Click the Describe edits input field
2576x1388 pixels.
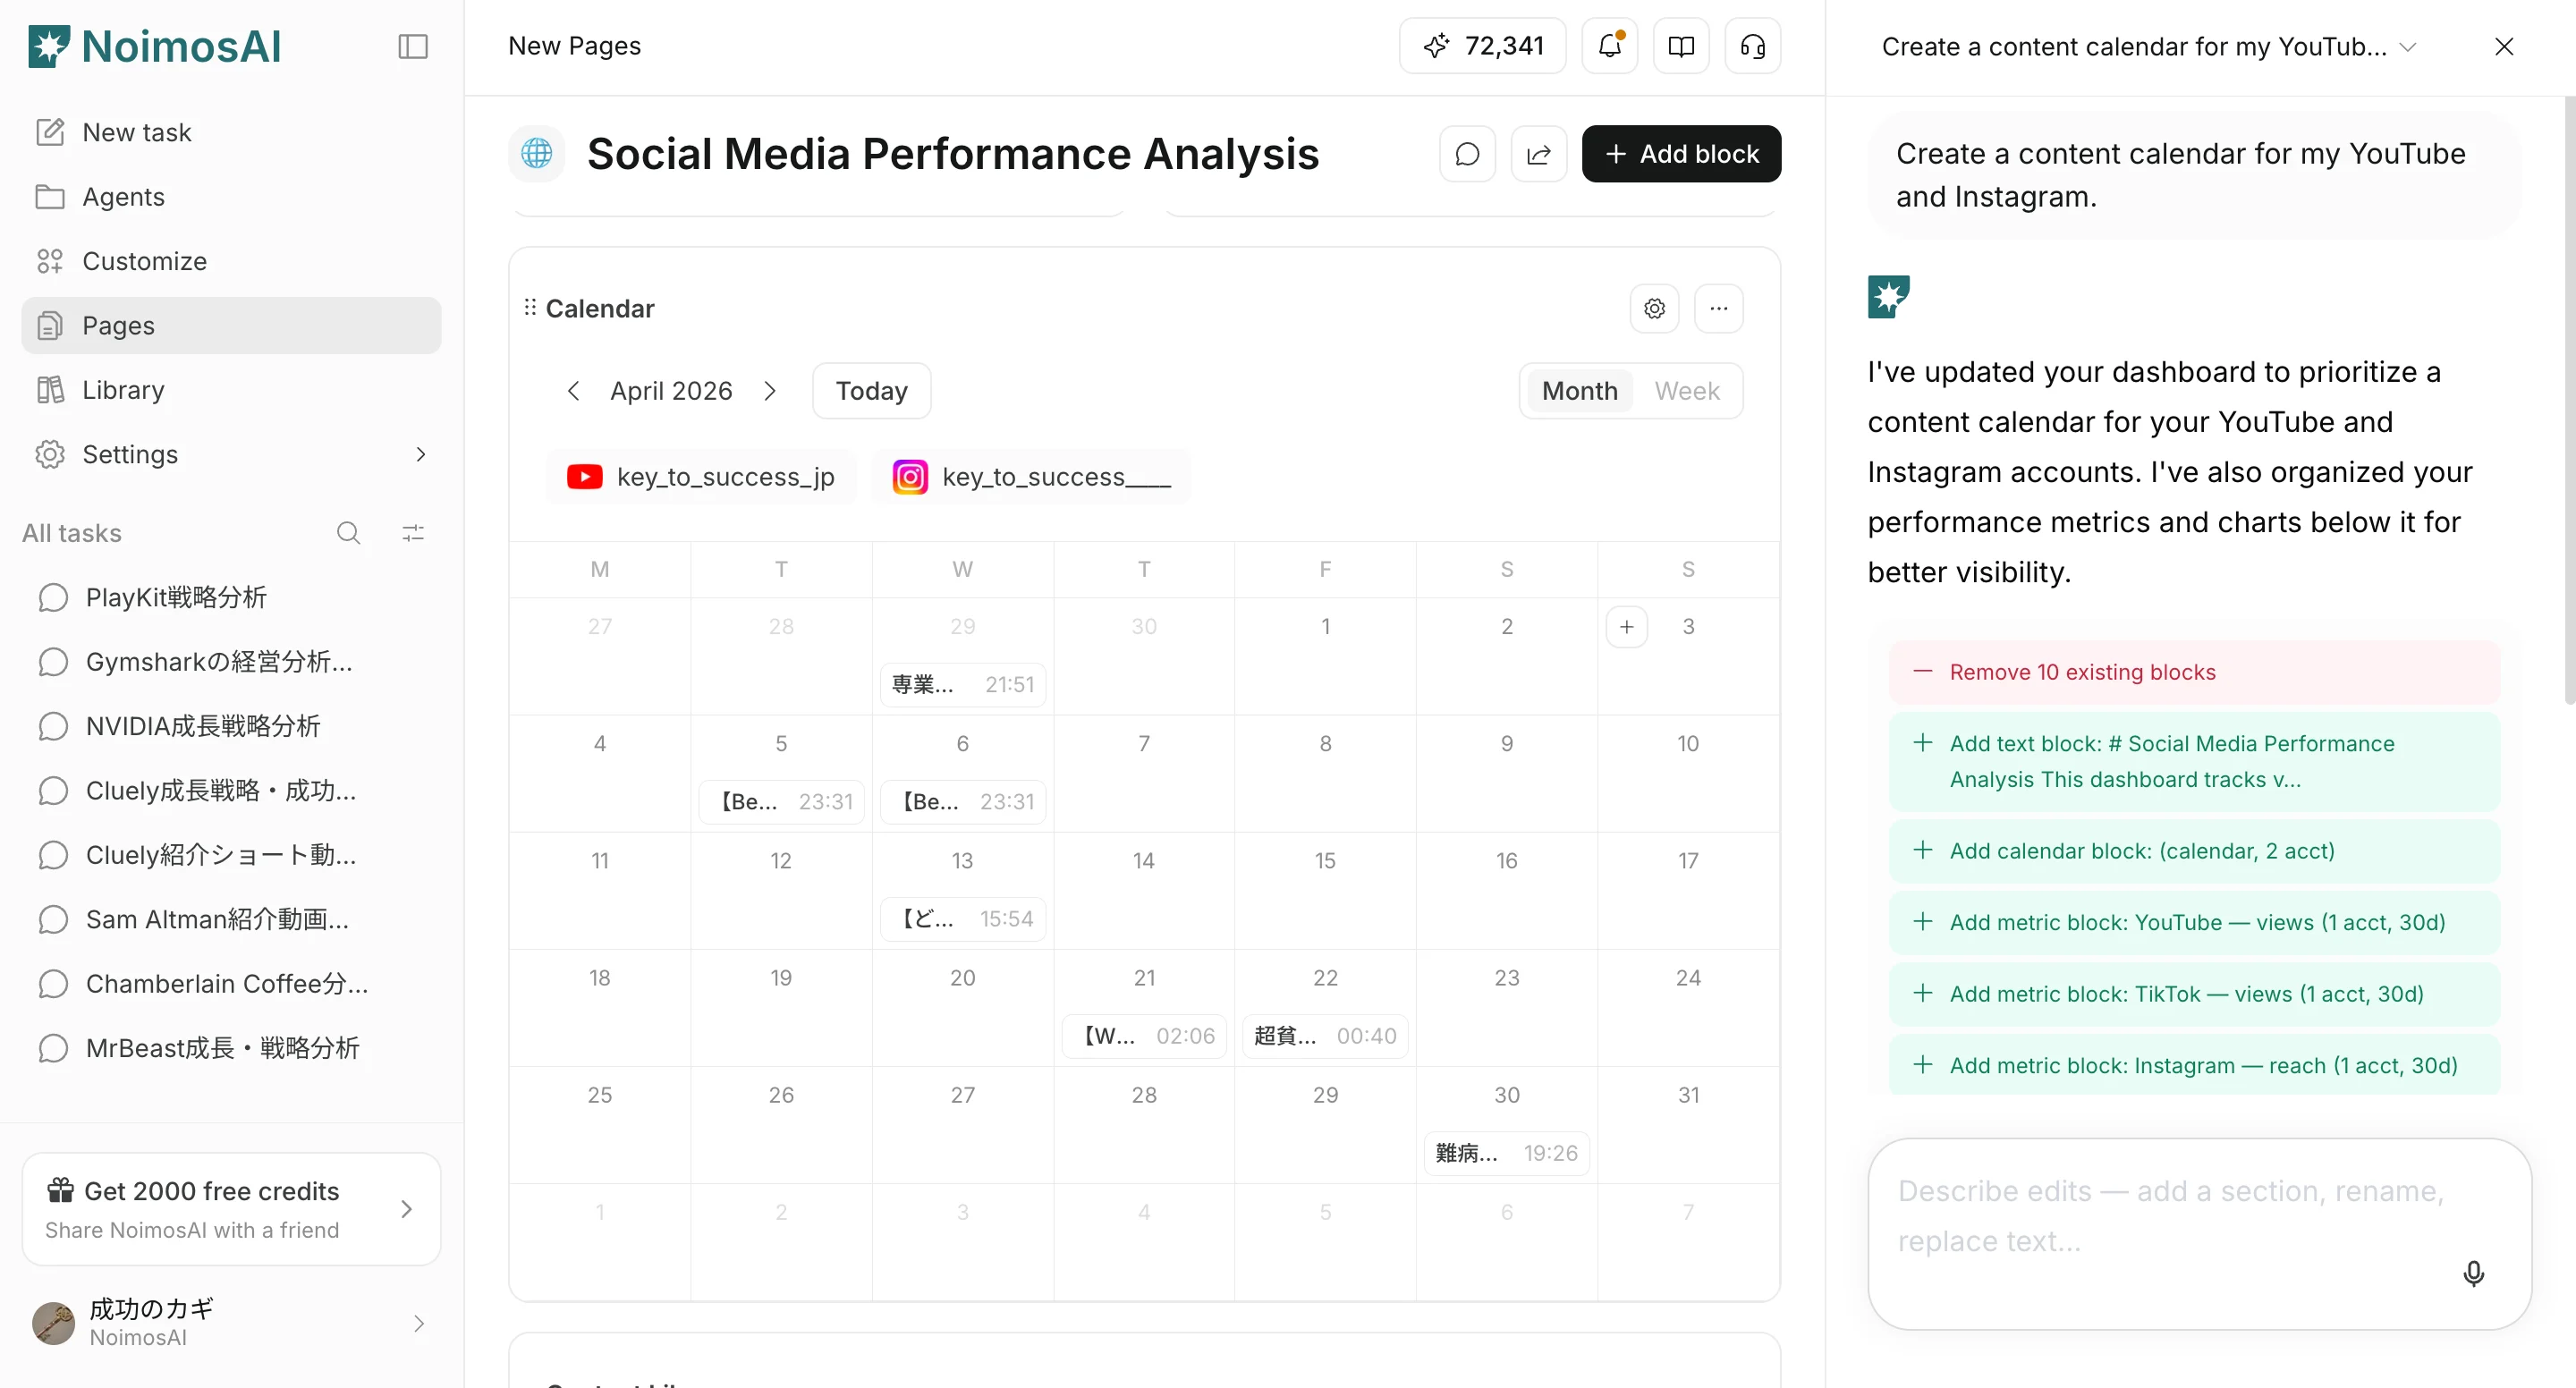point(2199,1234)
